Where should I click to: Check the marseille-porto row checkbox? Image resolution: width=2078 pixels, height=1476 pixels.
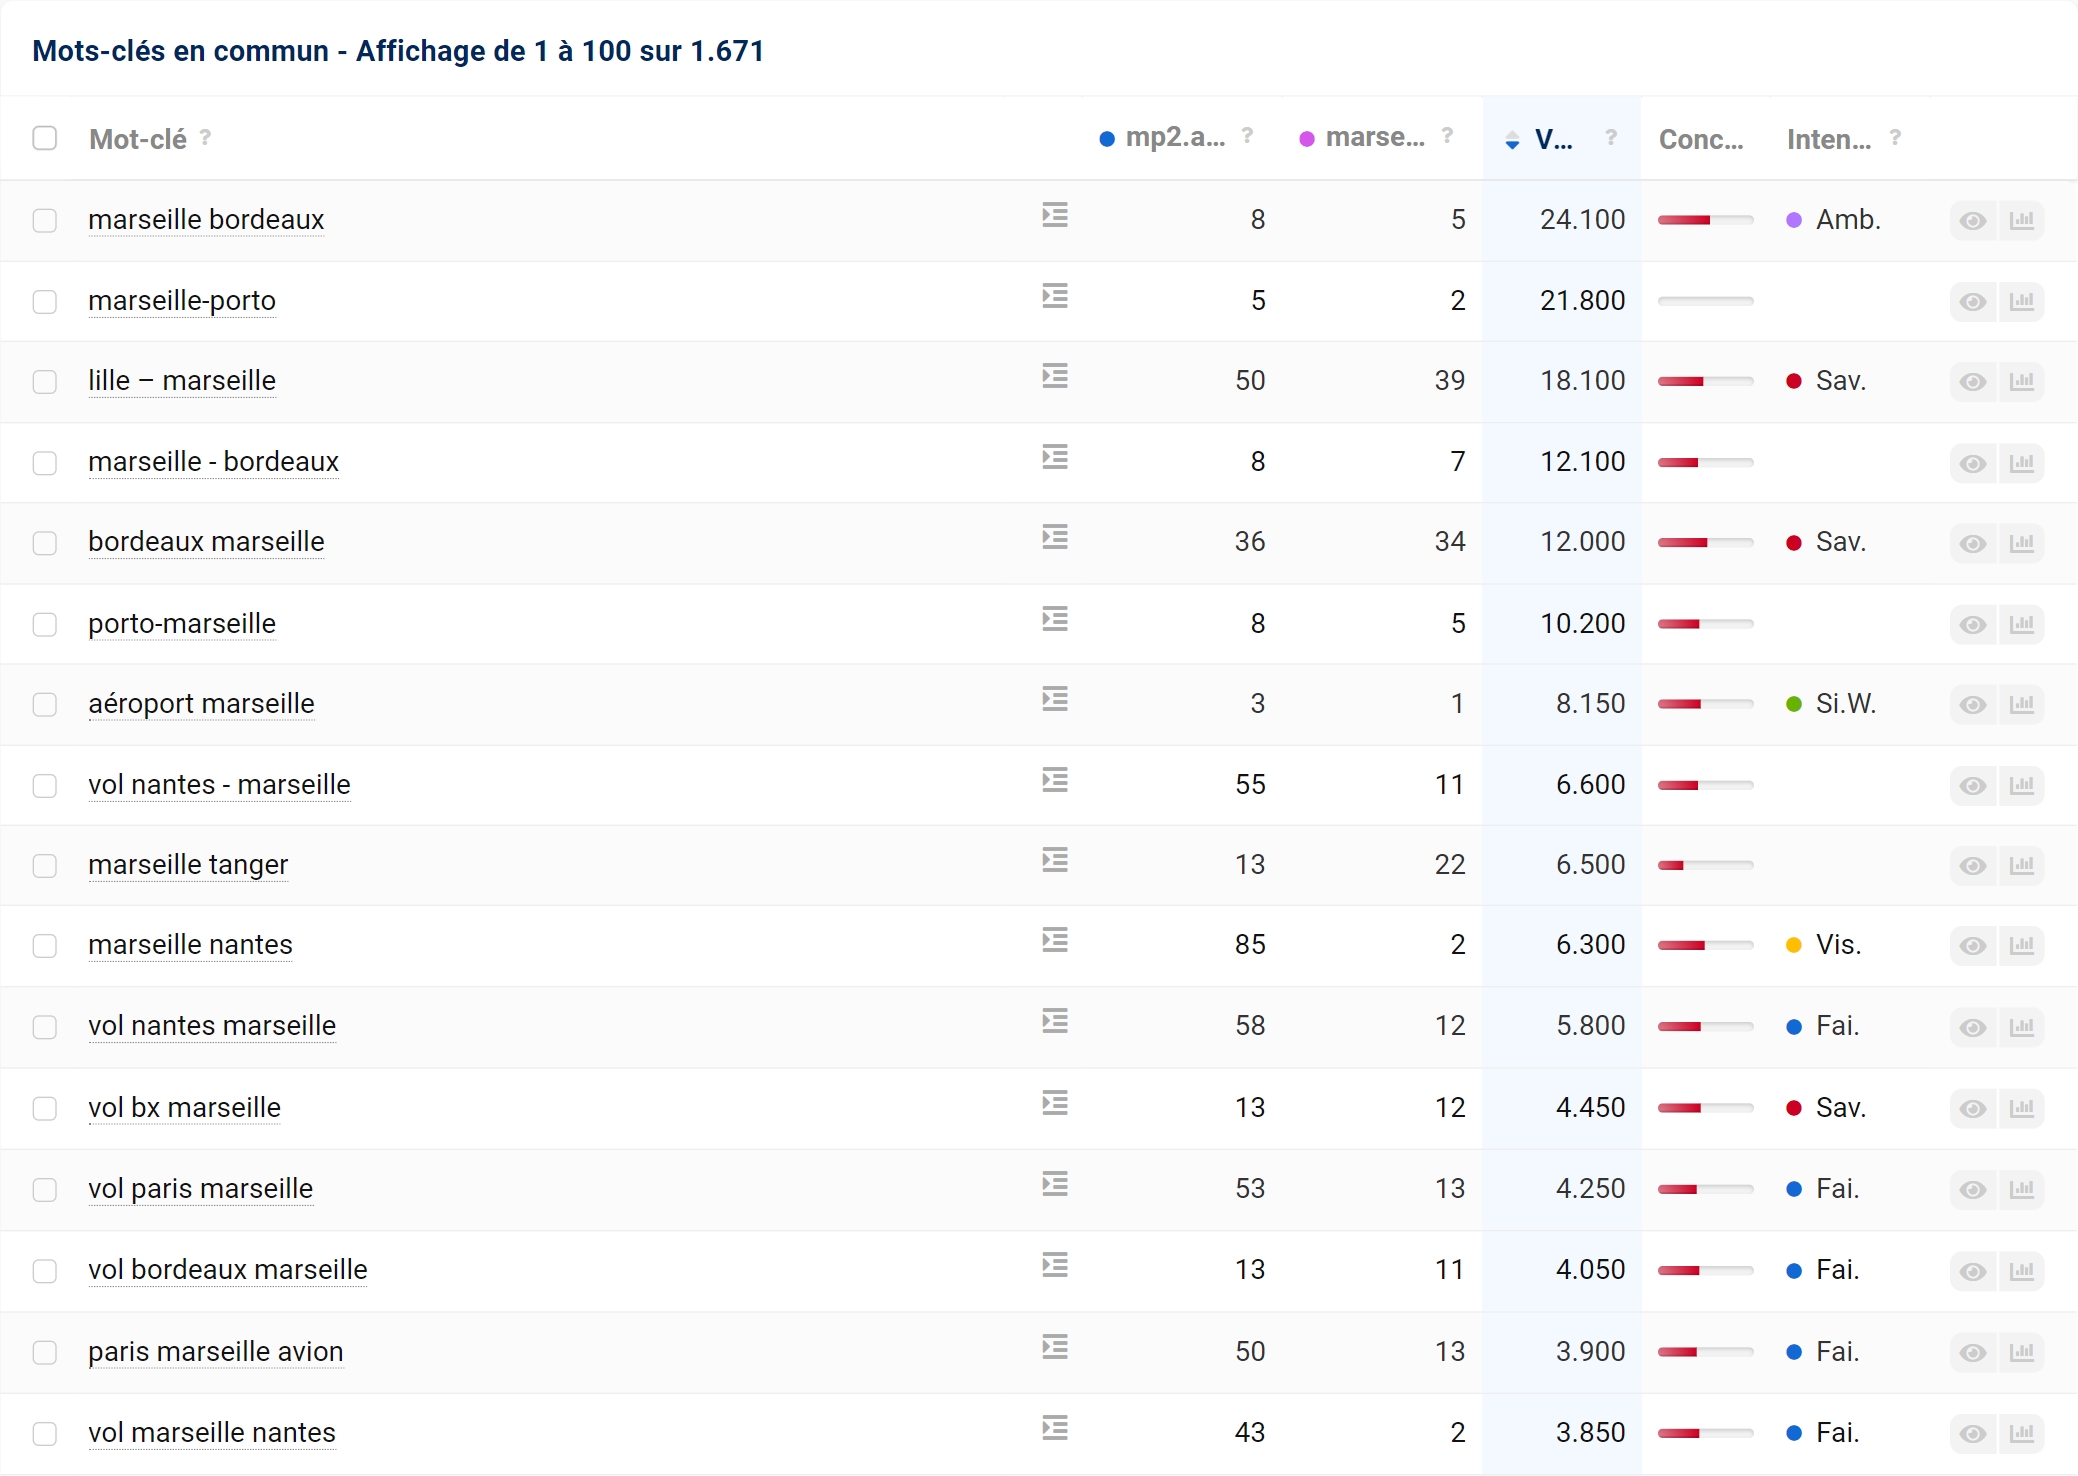coord(45,301)
